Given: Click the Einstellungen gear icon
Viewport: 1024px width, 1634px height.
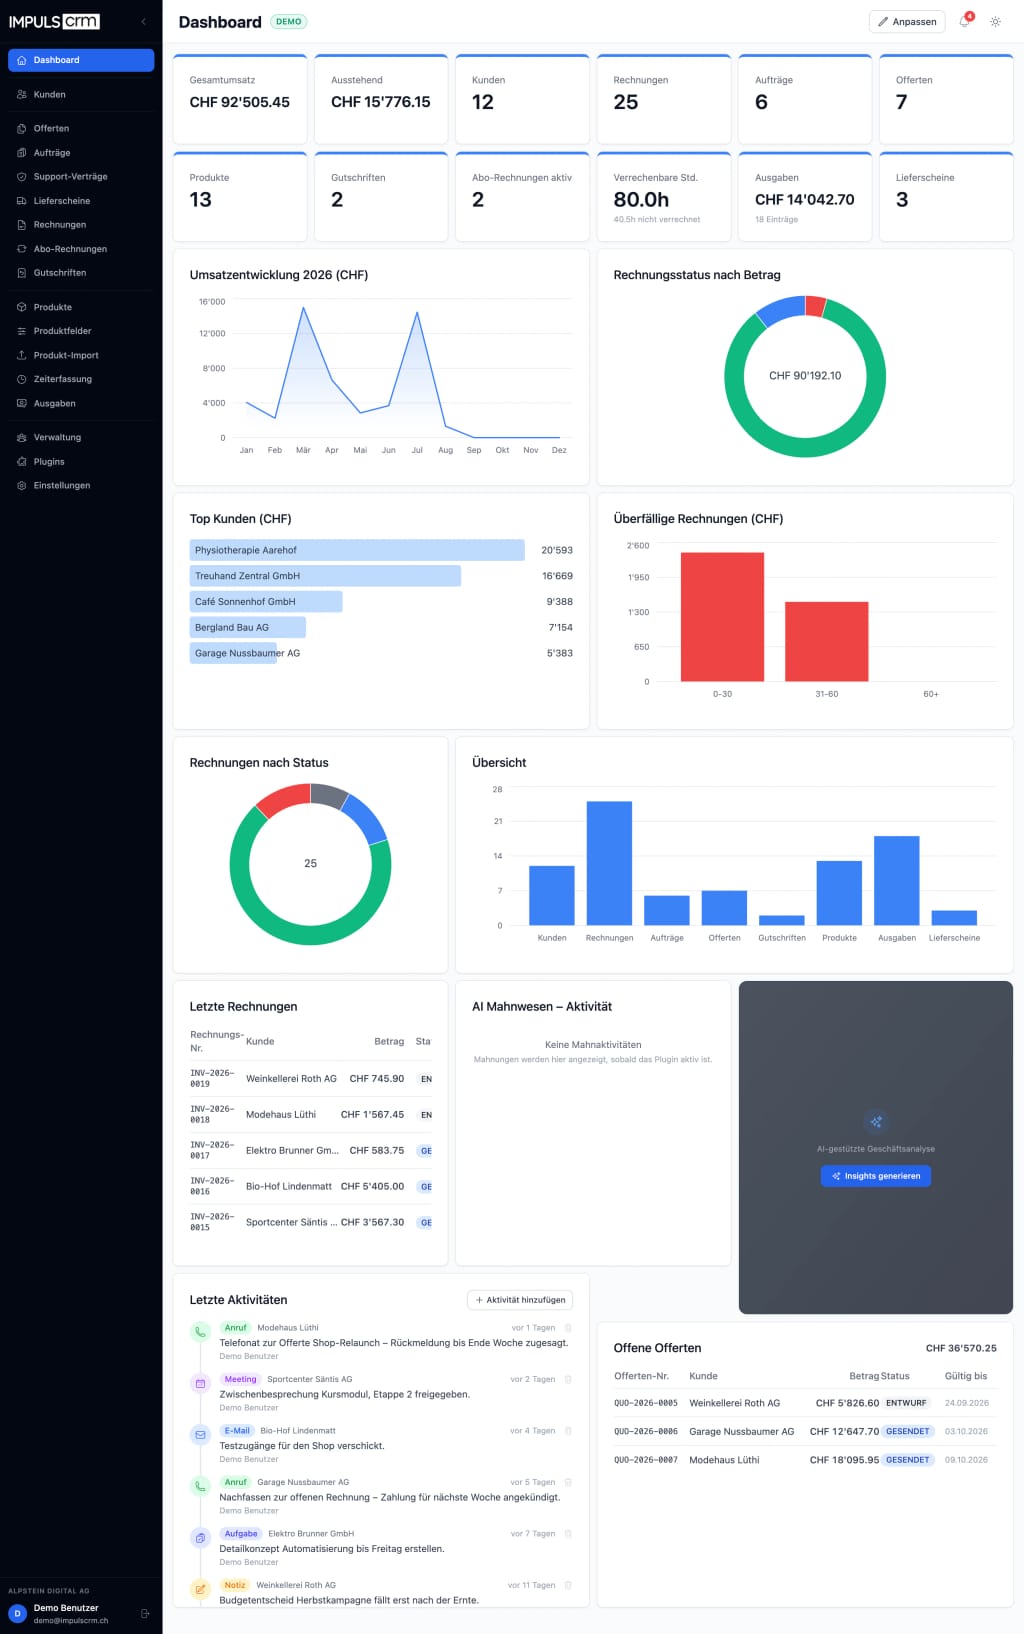Looking at the screenshot, I should click(x=22, y=486).
